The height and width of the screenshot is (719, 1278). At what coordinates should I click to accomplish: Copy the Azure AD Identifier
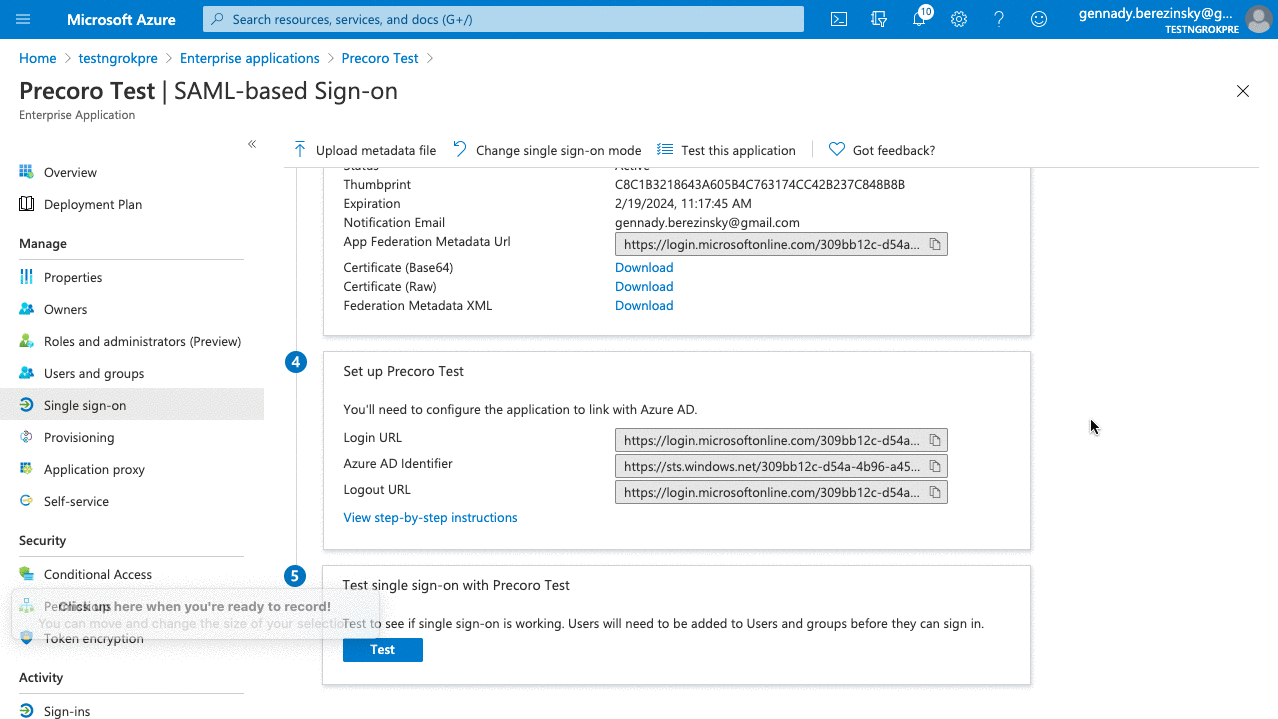(935, 466)
